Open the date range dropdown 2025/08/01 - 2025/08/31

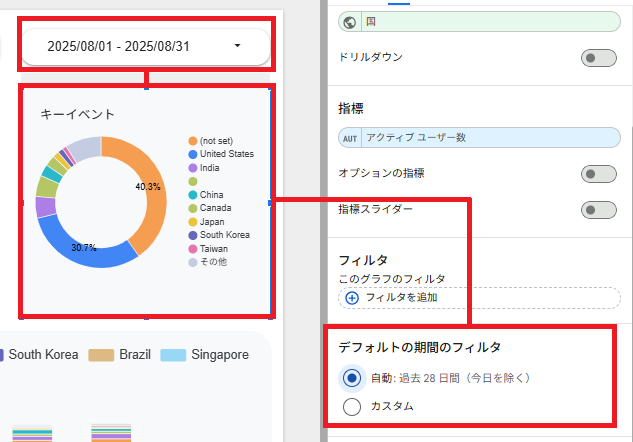pyautogui.click(x=145, y=46)
